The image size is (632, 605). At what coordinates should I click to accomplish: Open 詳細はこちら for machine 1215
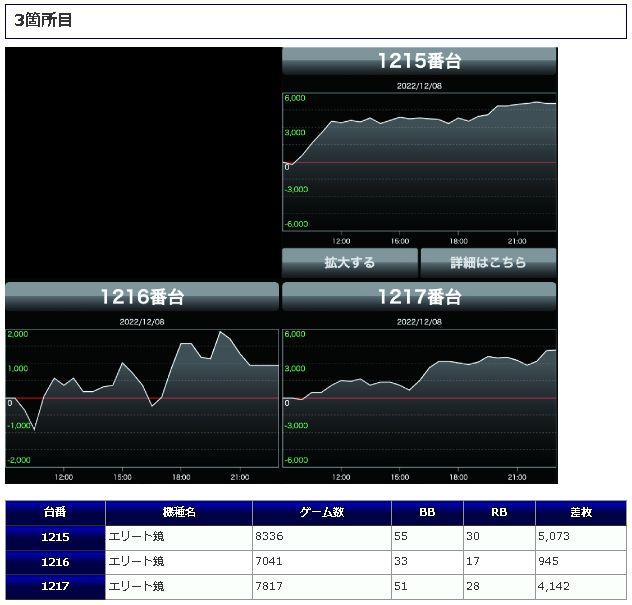(x=489, y=262)
